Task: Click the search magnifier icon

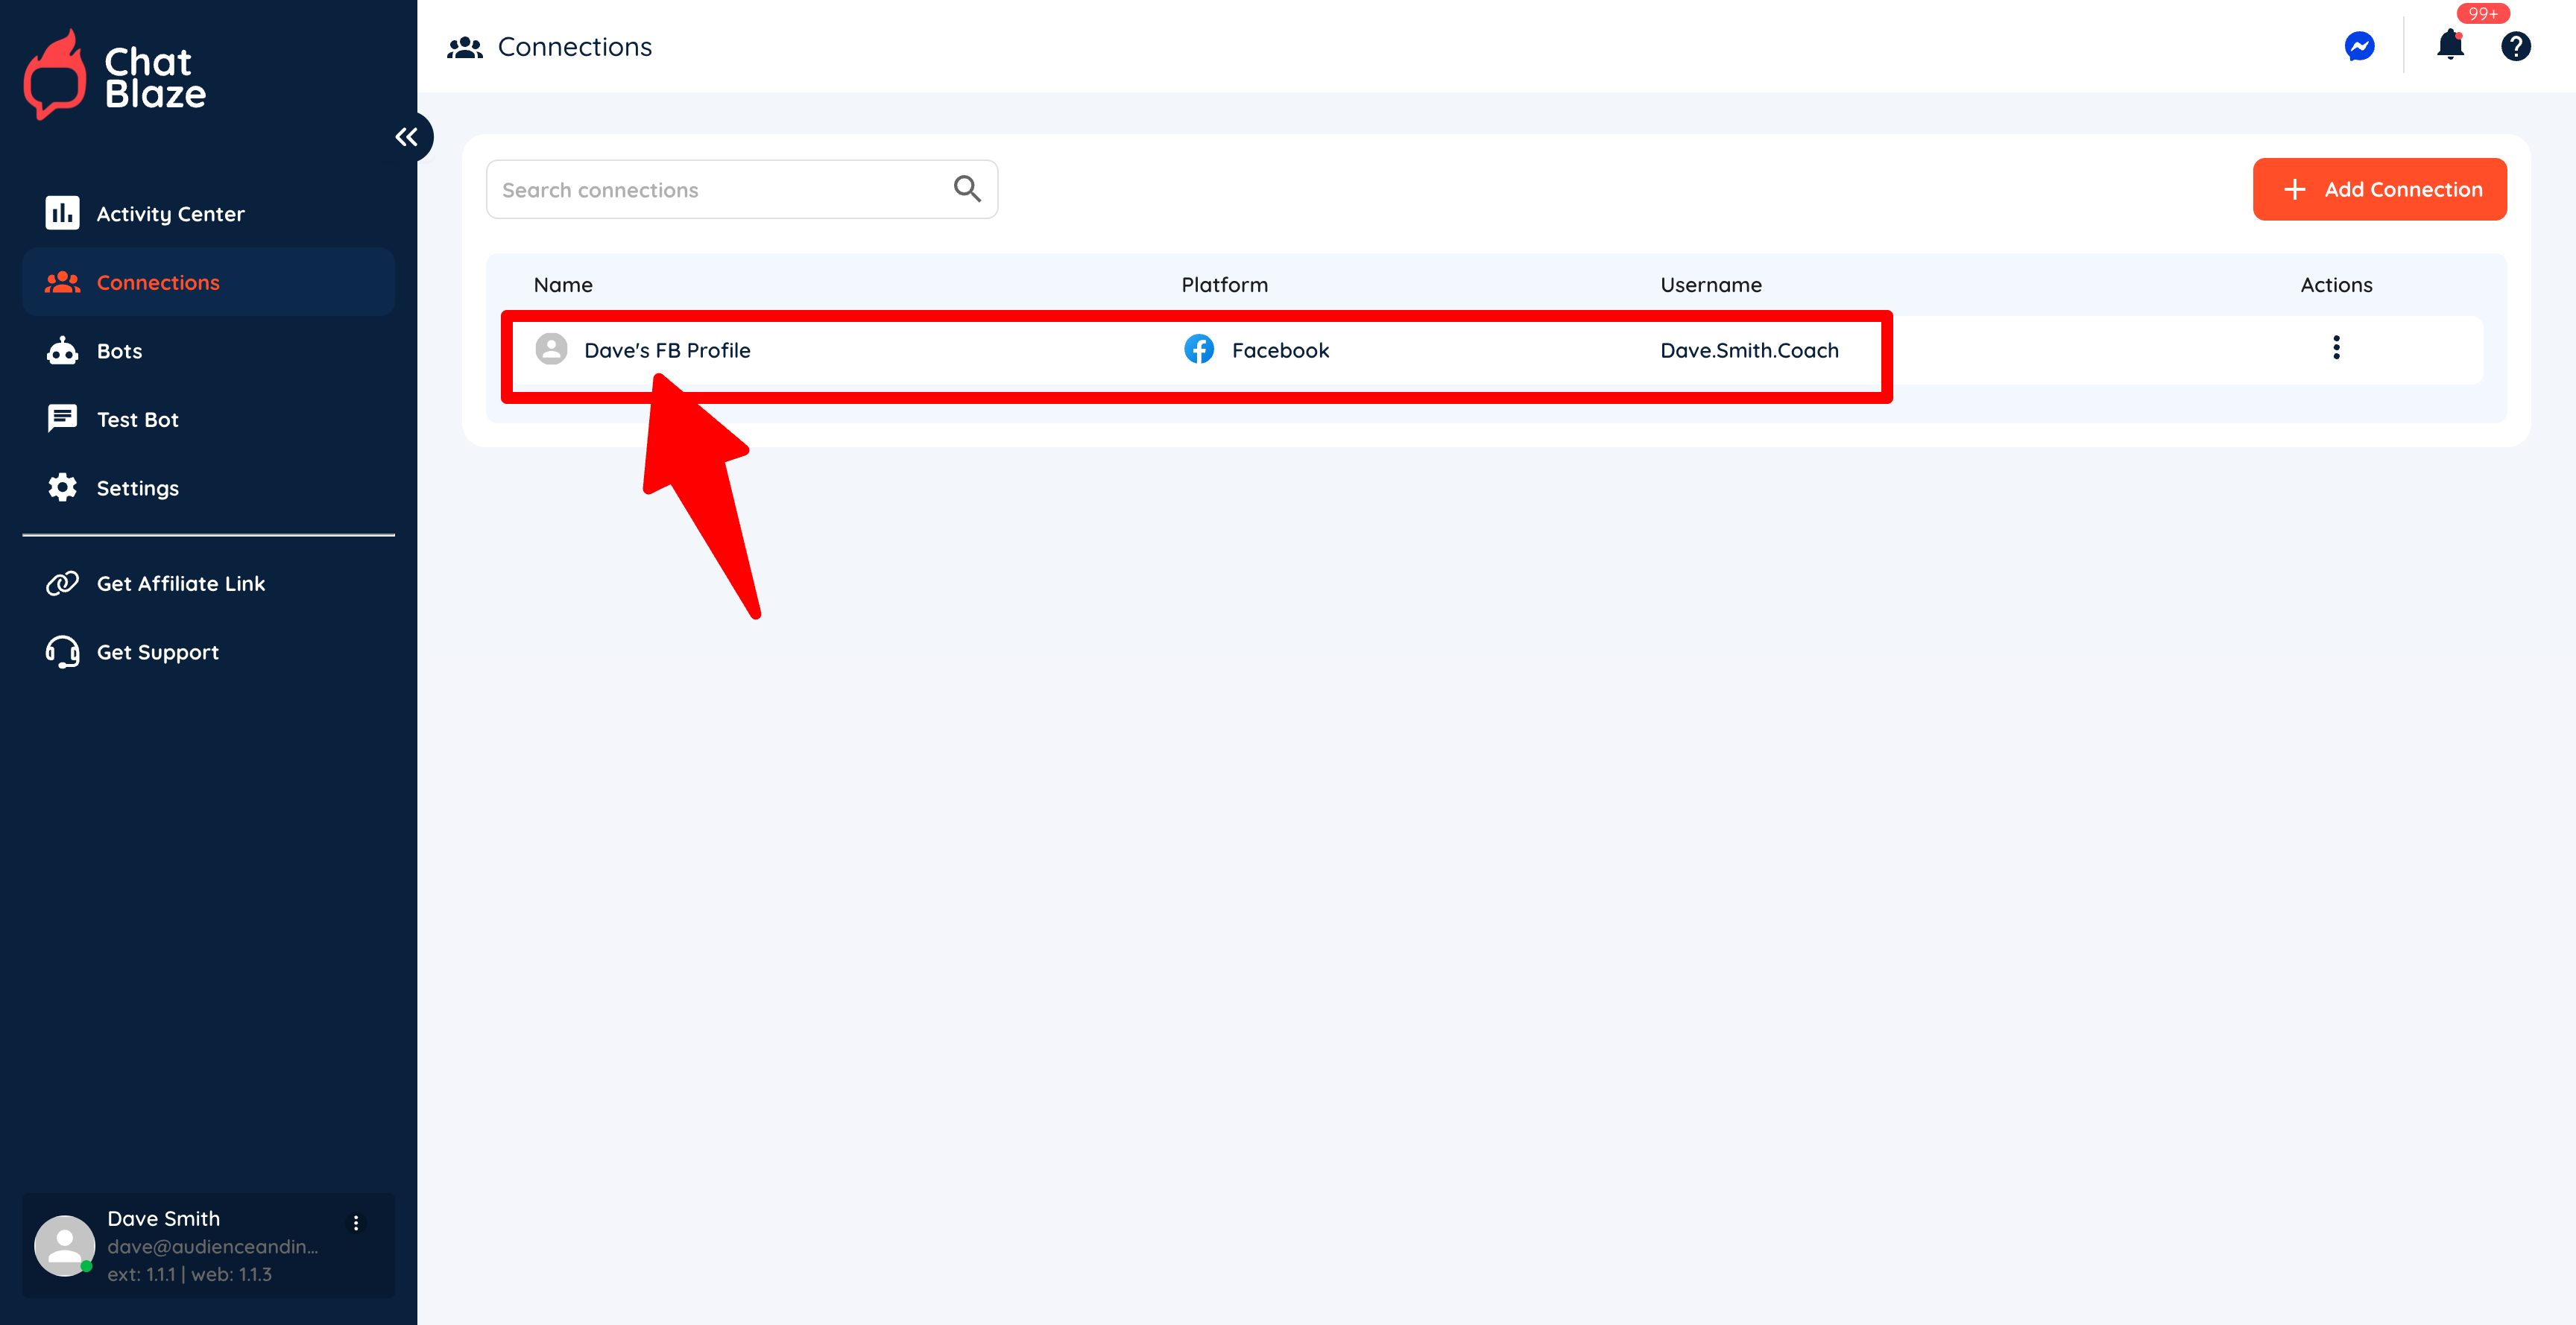Action: [966, 189]
